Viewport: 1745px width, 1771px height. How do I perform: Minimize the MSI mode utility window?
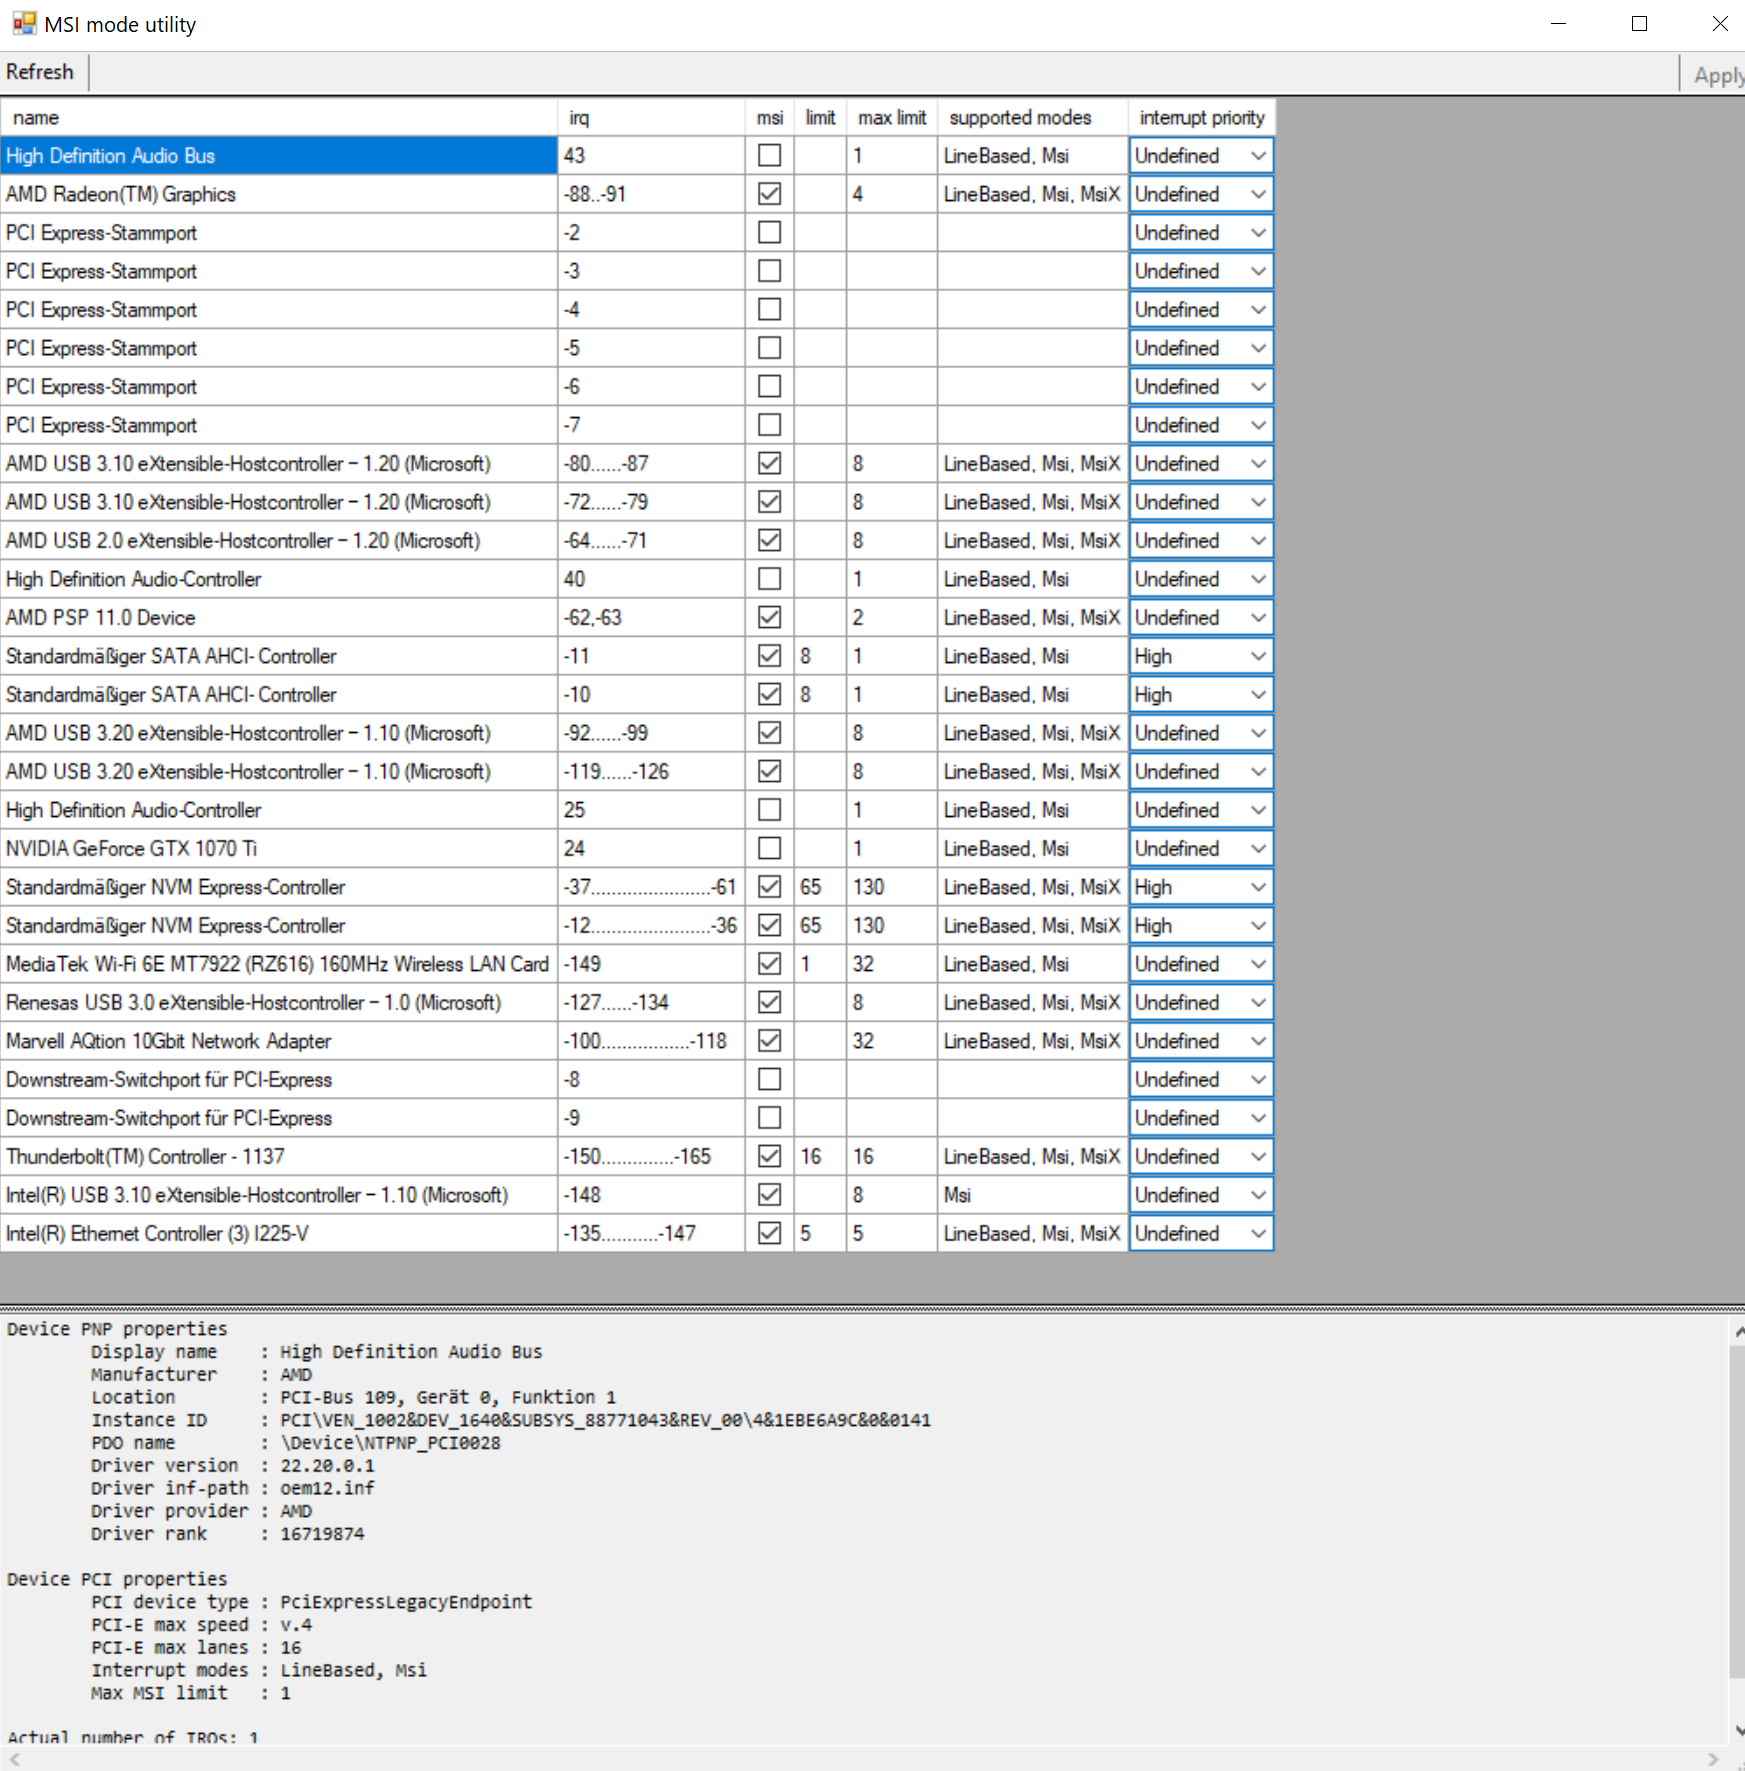pyautogui.click(x=1558, y=24)
